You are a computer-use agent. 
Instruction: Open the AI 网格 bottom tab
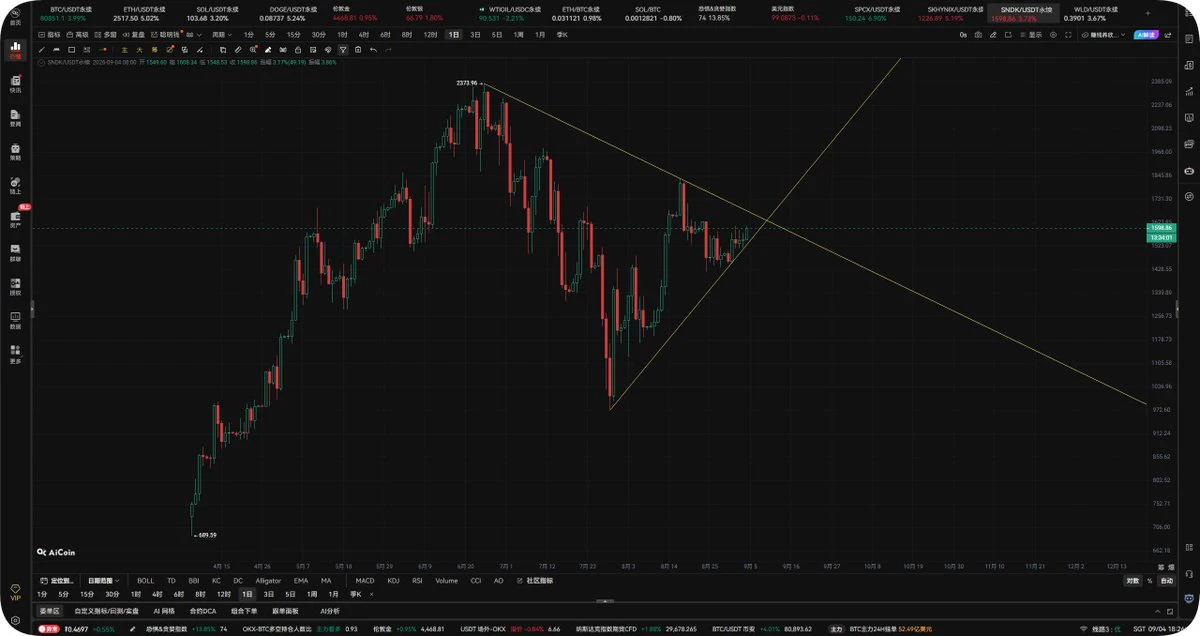(164, 611)
